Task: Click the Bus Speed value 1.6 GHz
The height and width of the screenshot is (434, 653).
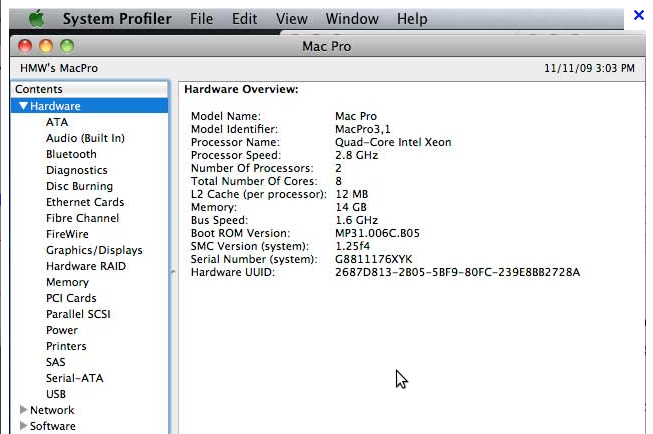Action: pyautogui.click(x=357, y=220)
